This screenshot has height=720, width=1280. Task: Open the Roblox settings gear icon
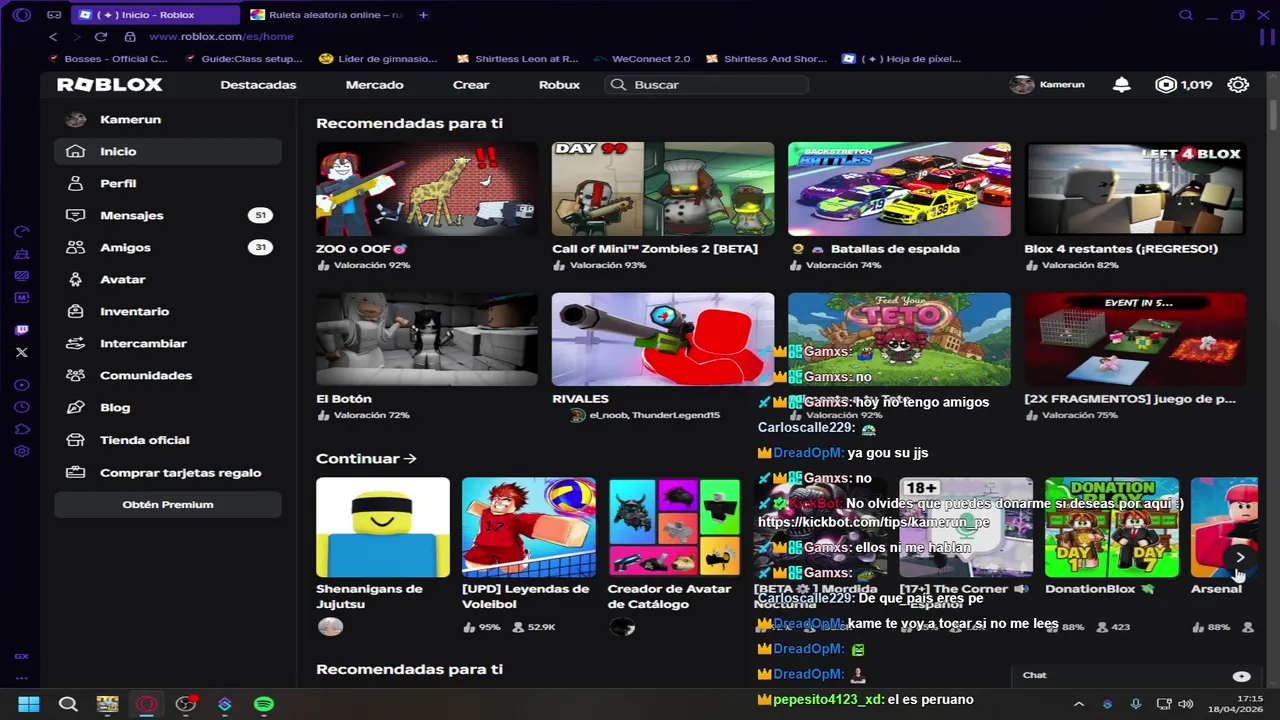(1238, 85)
